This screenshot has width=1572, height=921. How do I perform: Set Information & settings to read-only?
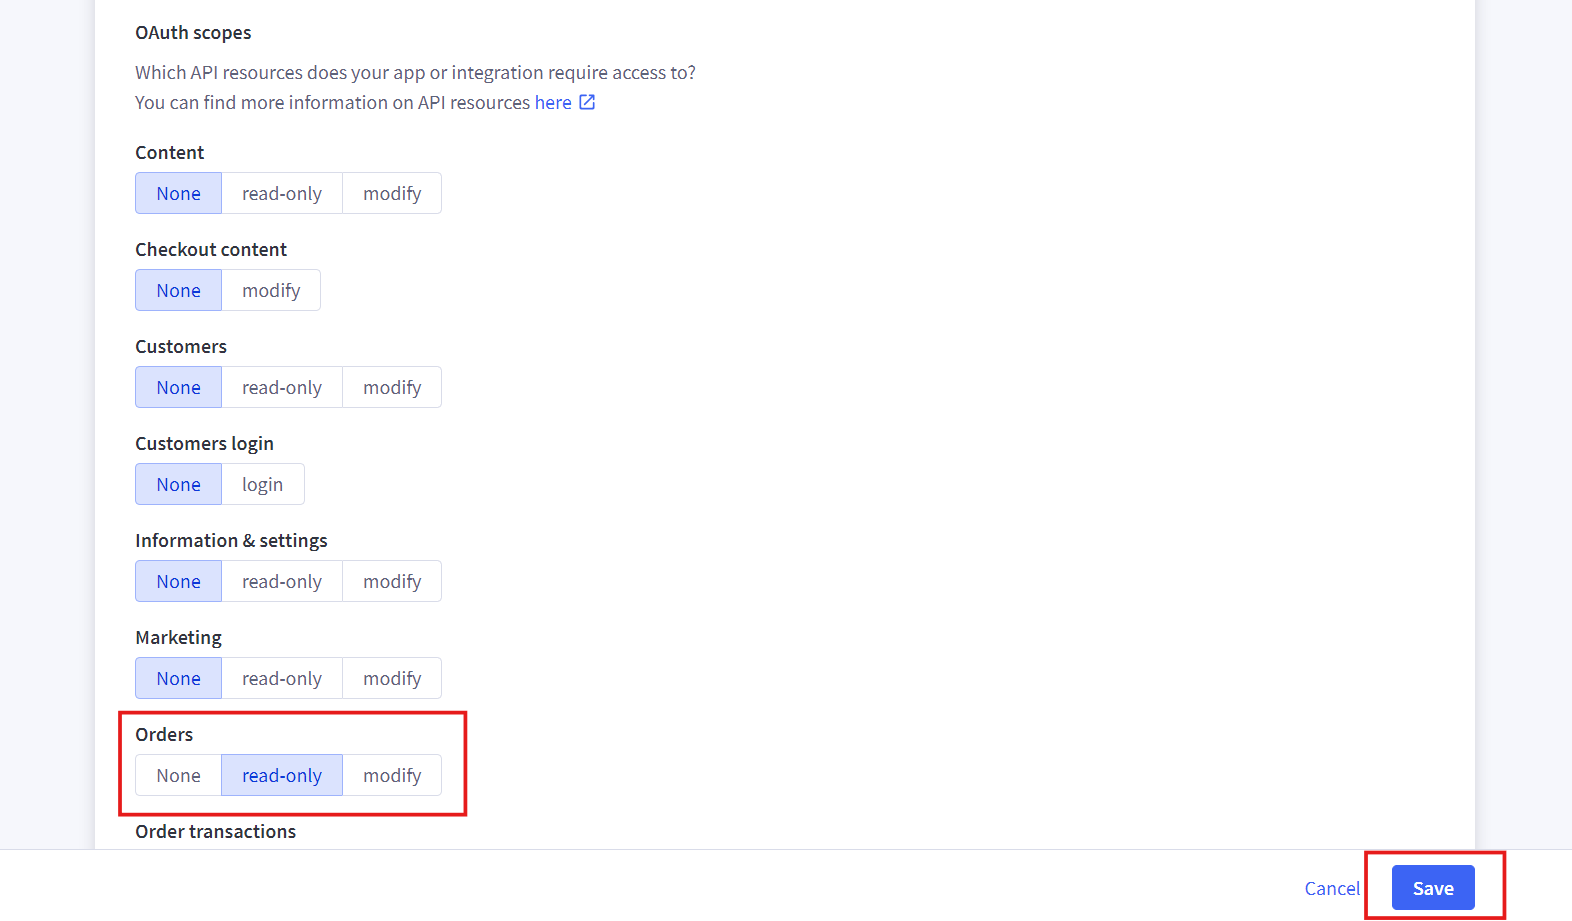click(x=282, y=581)
